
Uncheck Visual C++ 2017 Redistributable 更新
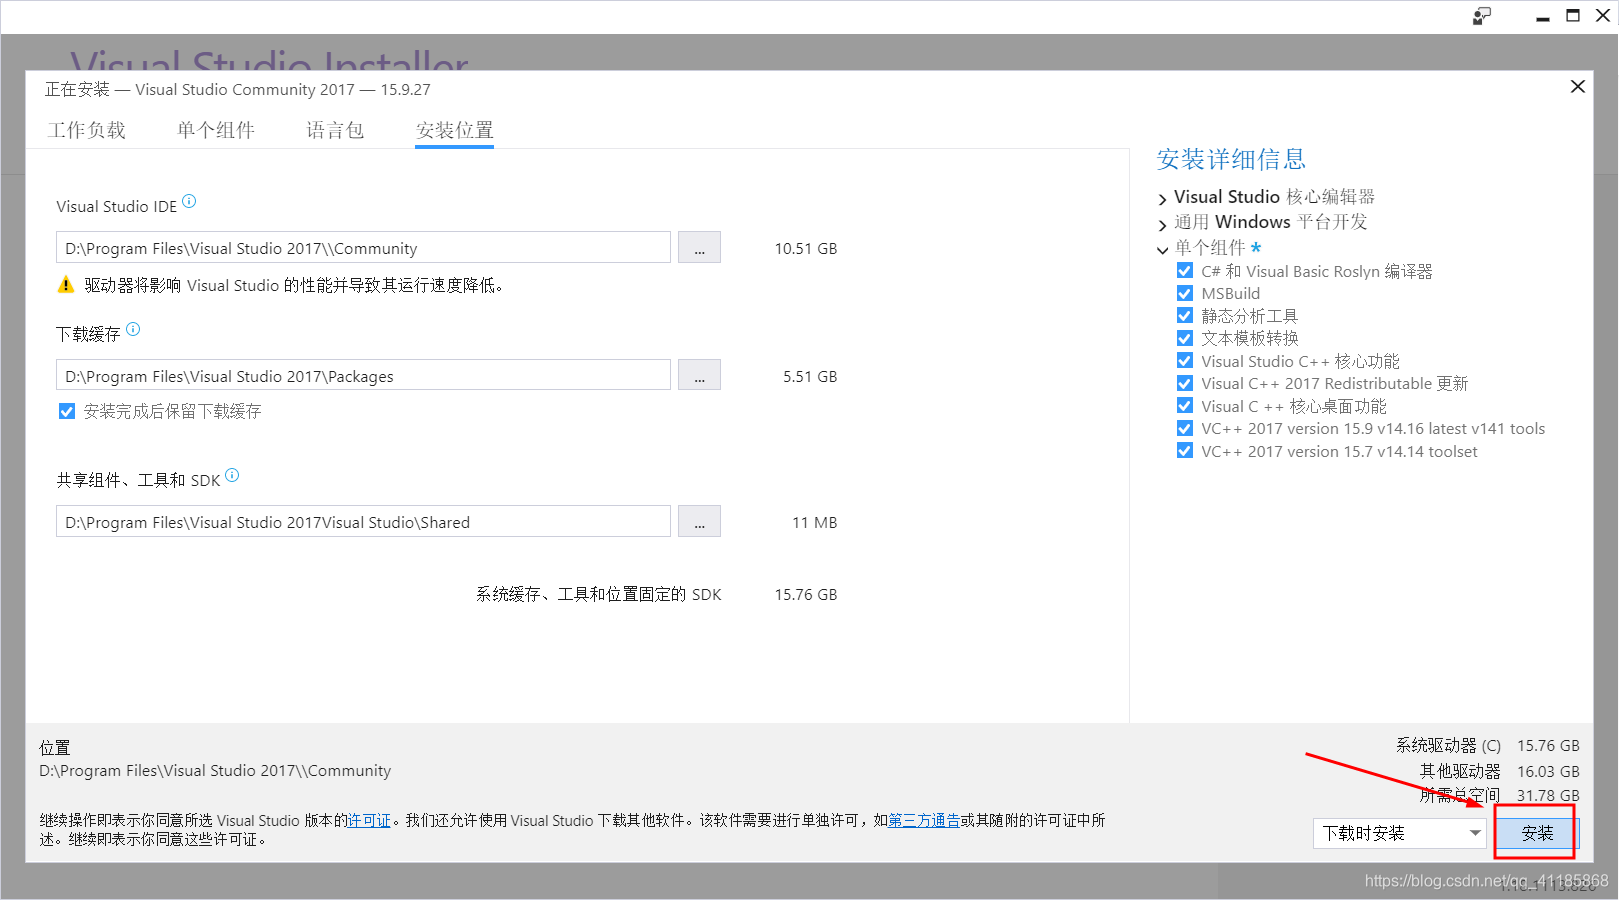tap(1185, 383)
